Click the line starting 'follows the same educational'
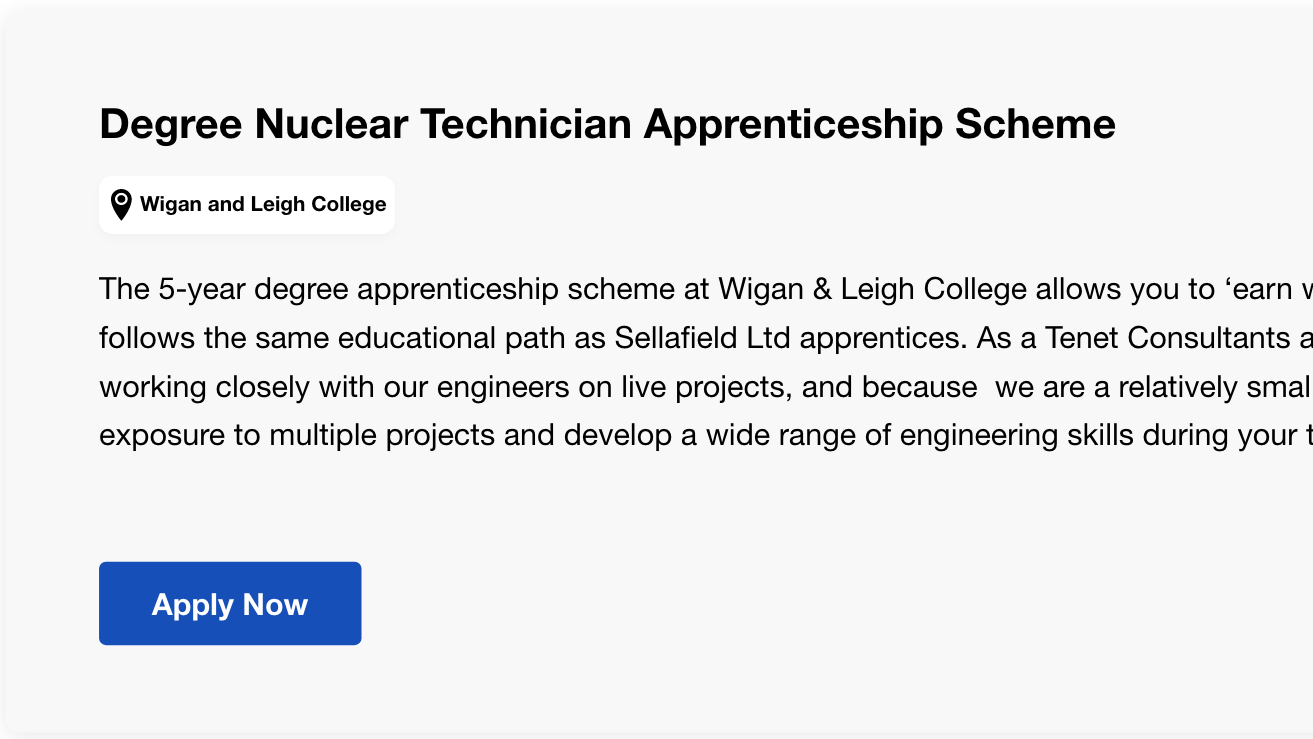Screen dimensions: 1313x739 (706, 338)
